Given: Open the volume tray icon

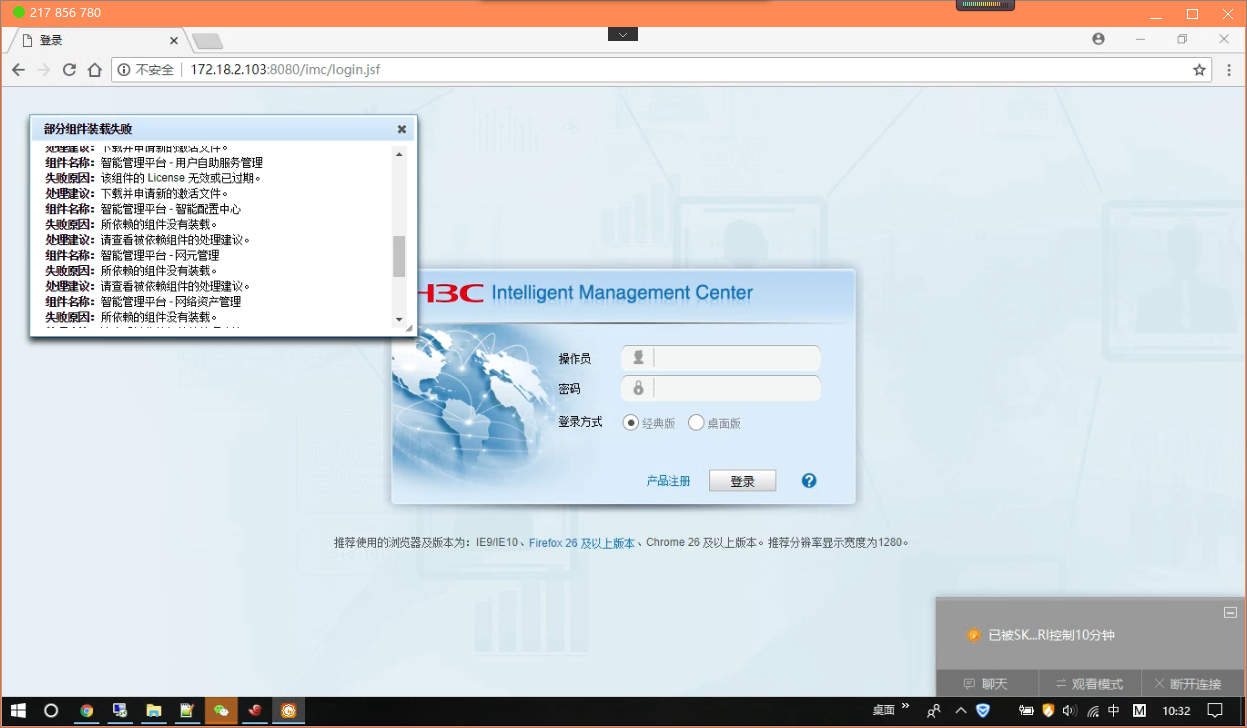Looking at the screenshot, I should pos(1069,711).
